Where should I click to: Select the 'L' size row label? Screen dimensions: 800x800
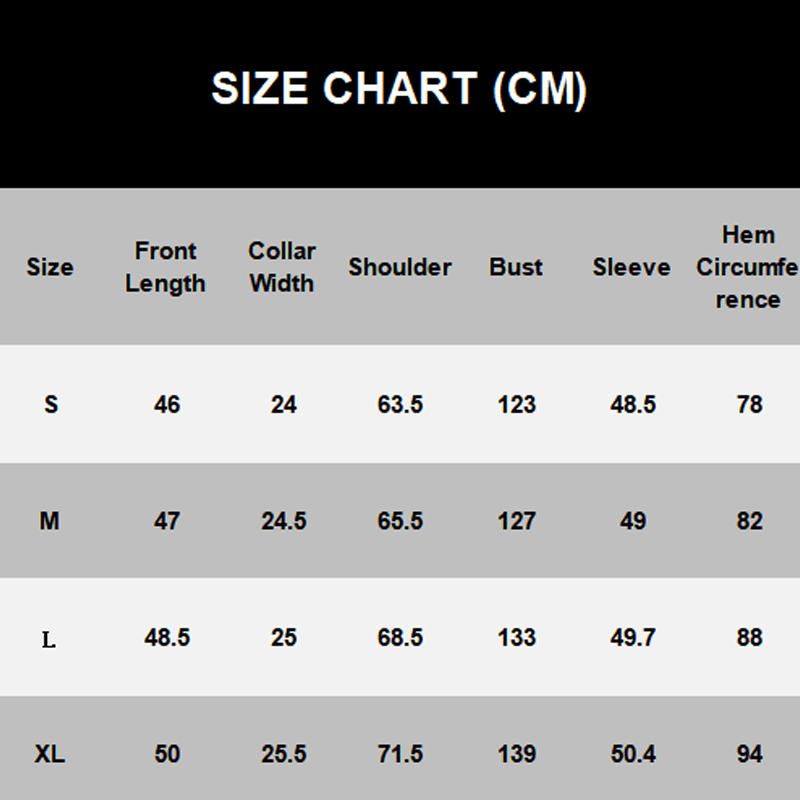49,639
